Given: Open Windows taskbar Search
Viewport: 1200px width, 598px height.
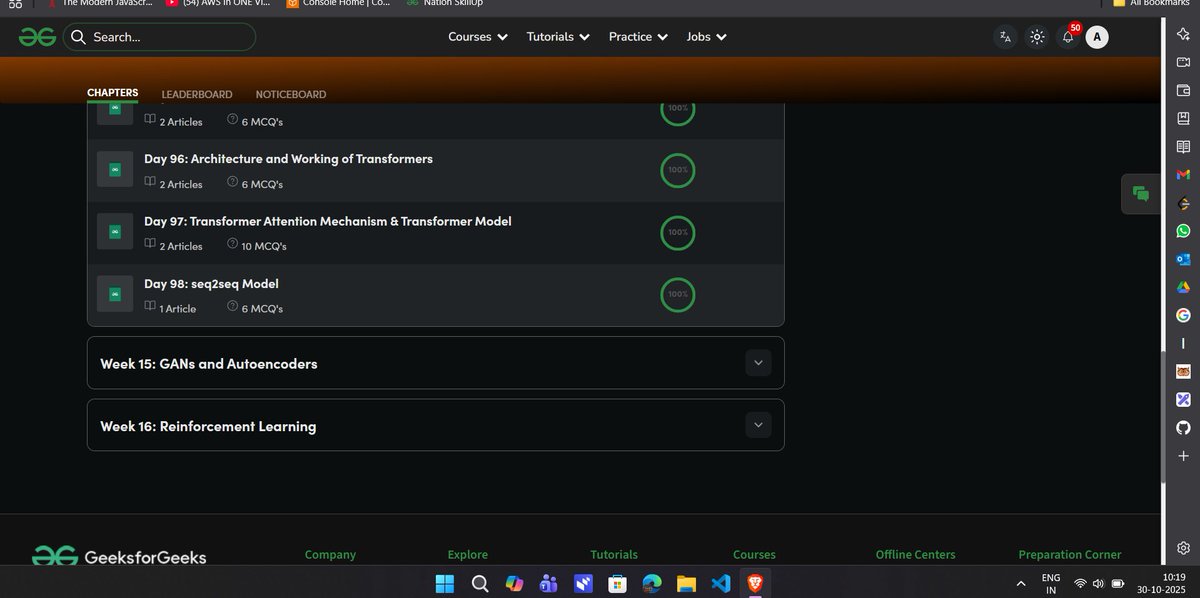Looking at the screenshot, I should 479,583.
